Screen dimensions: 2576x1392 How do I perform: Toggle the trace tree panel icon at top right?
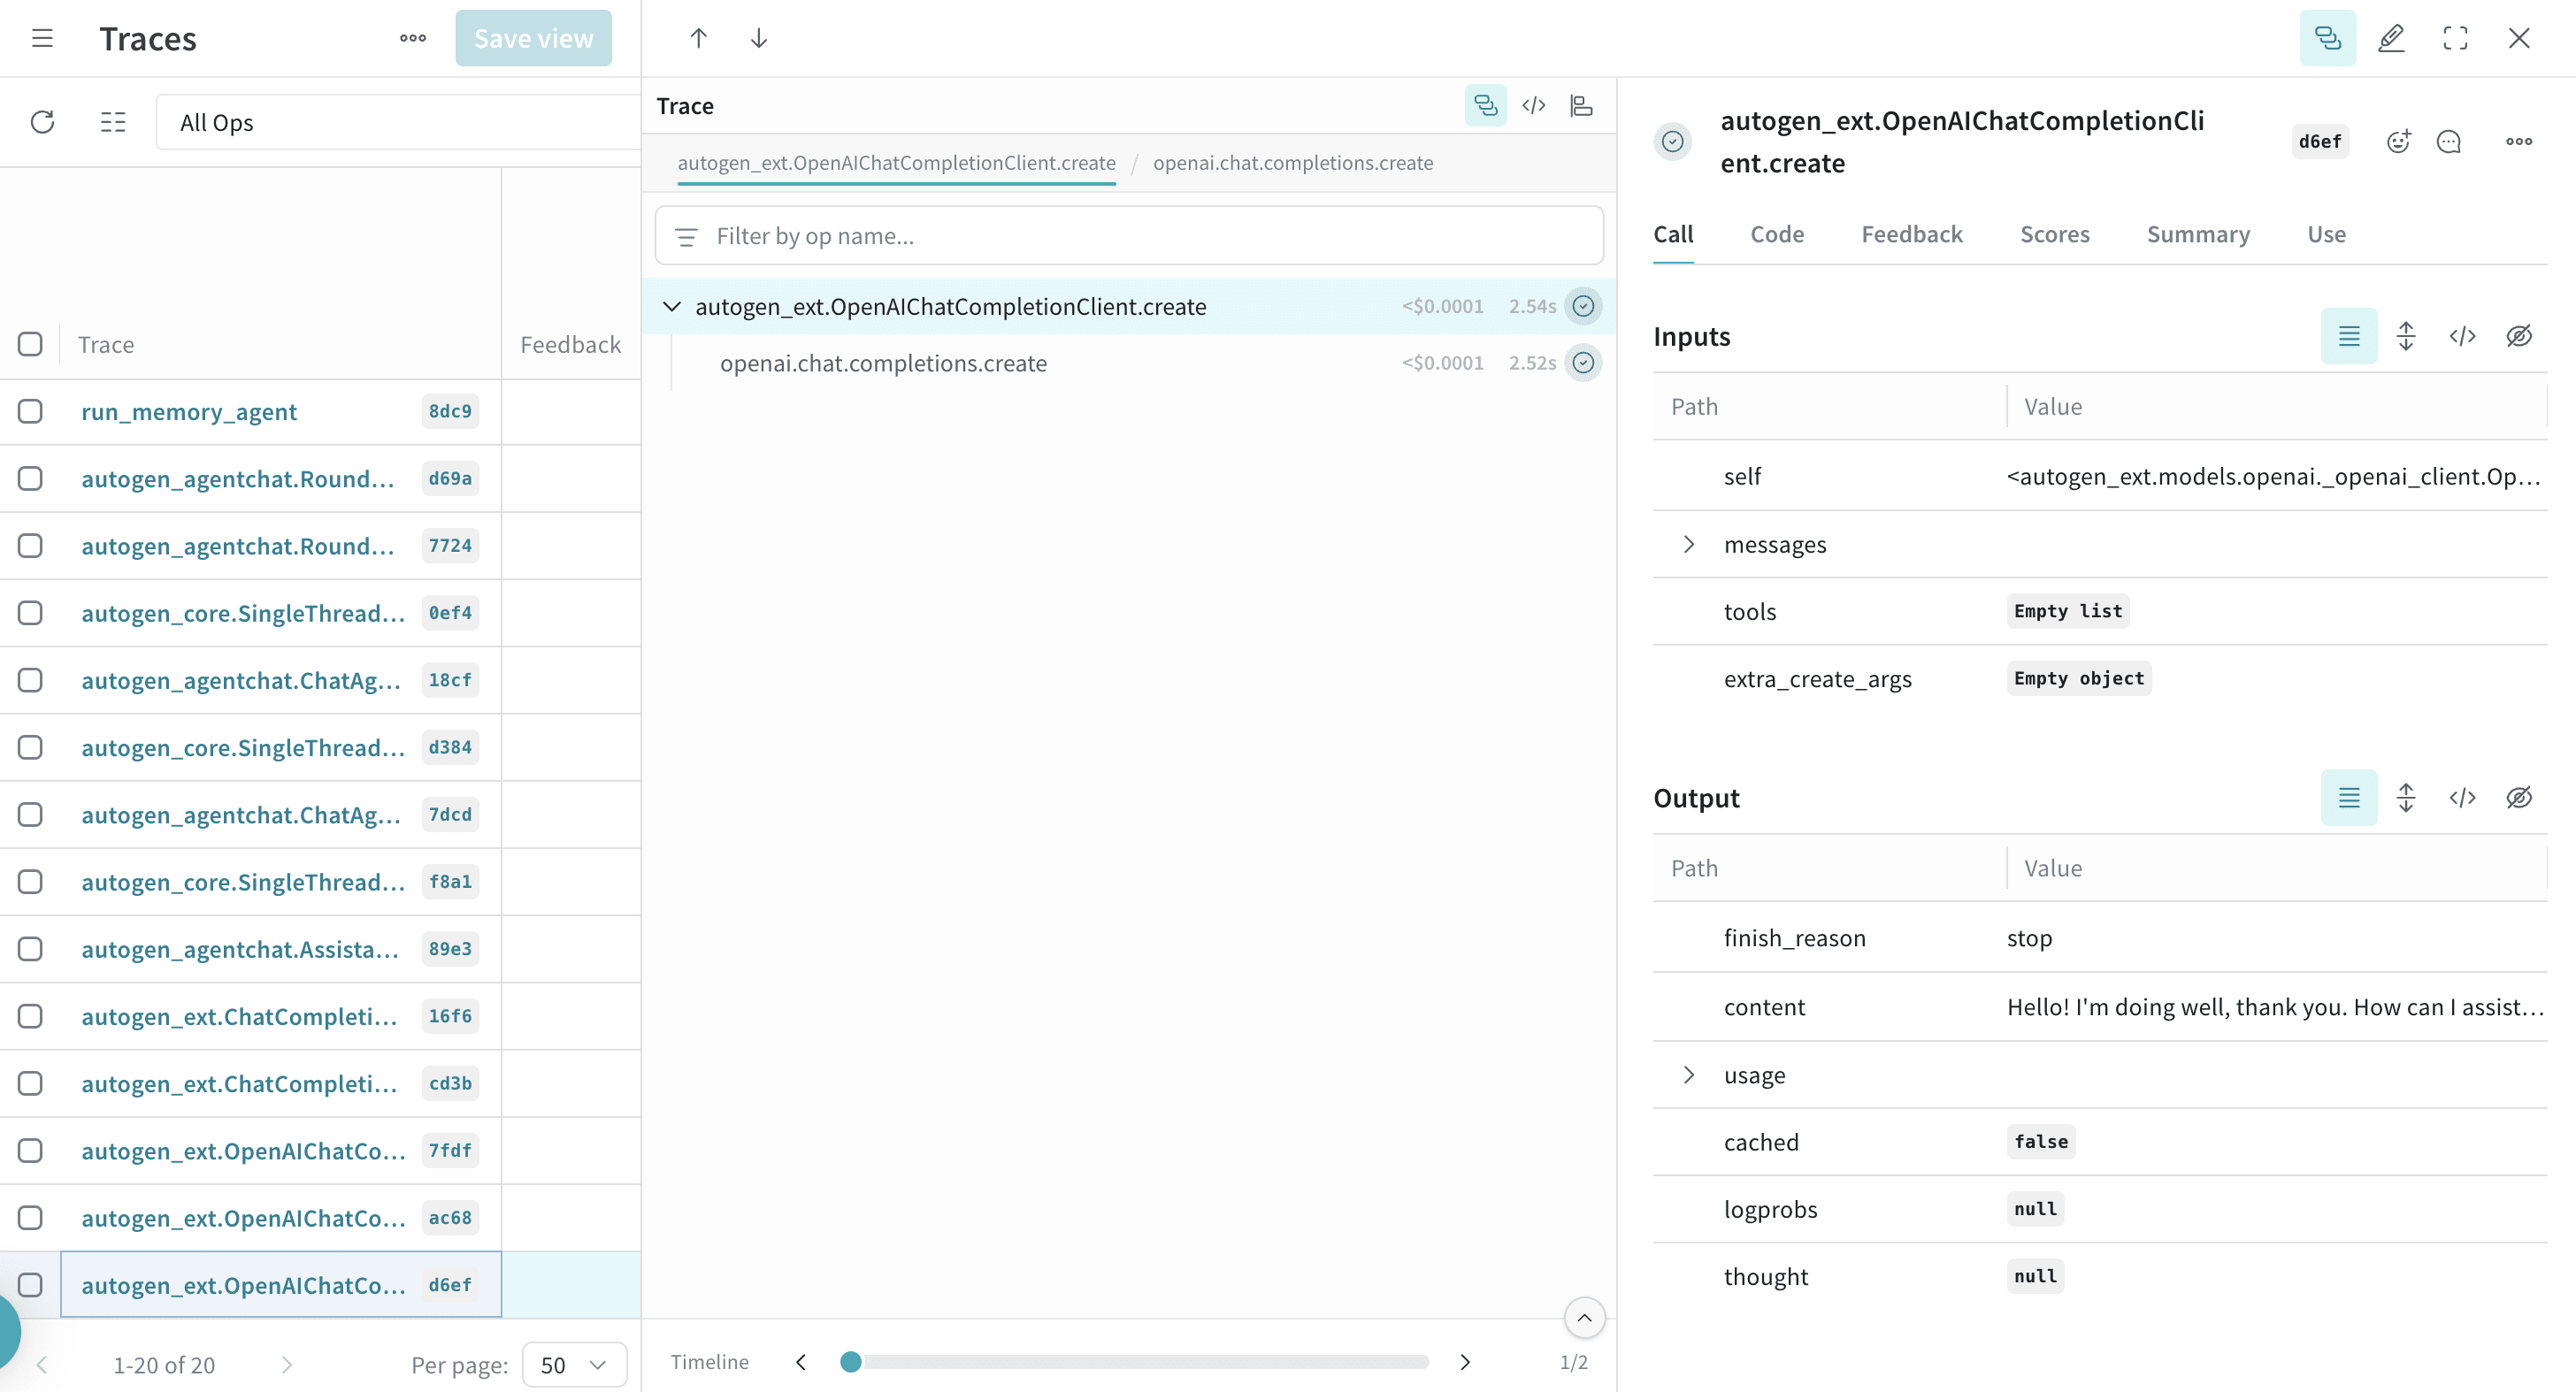point(2328,38)
